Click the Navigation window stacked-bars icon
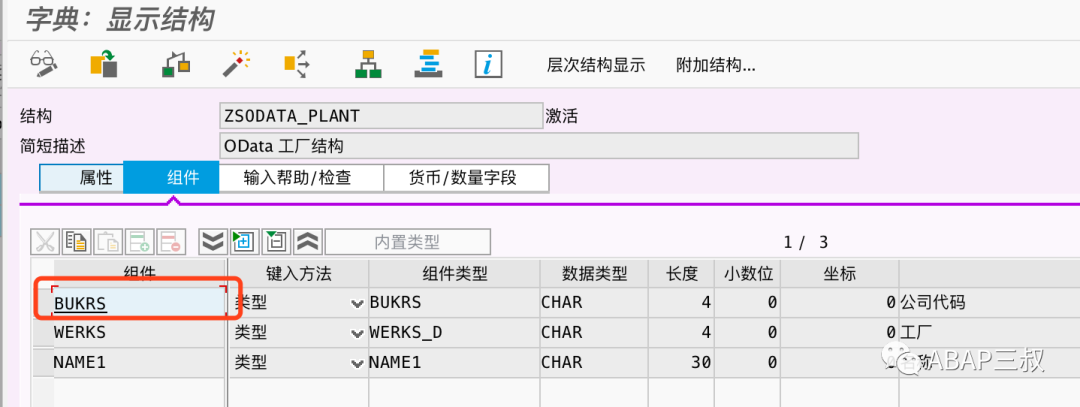 (x=428, y=64)
